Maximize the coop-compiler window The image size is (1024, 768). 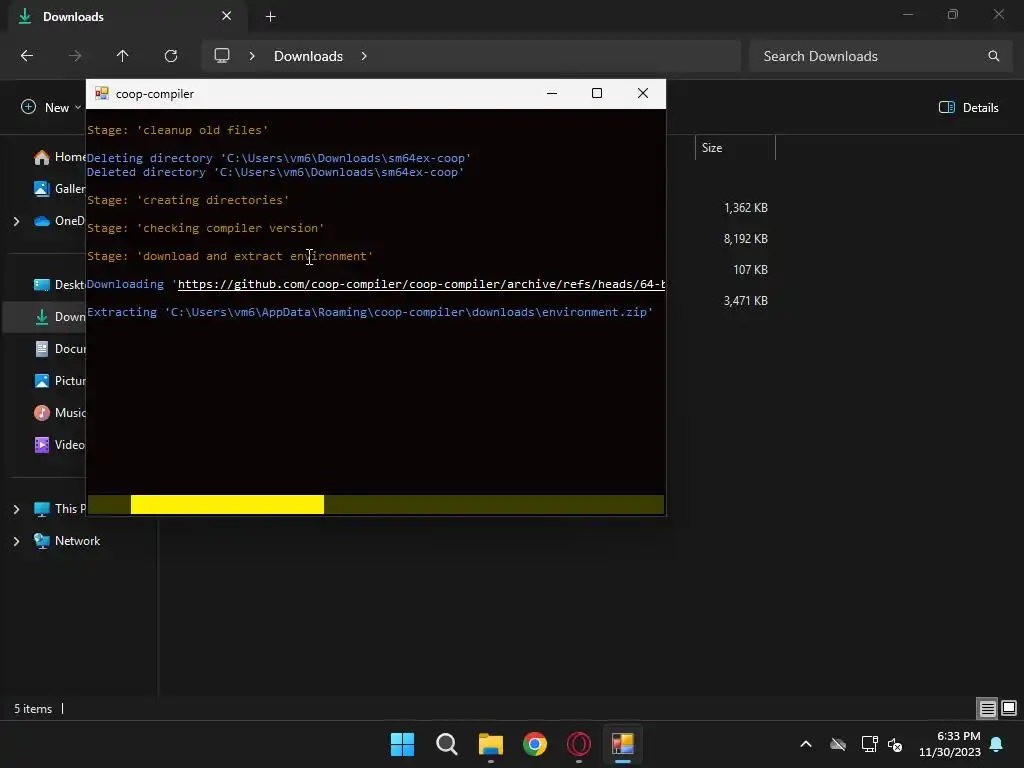pos(597,93)
